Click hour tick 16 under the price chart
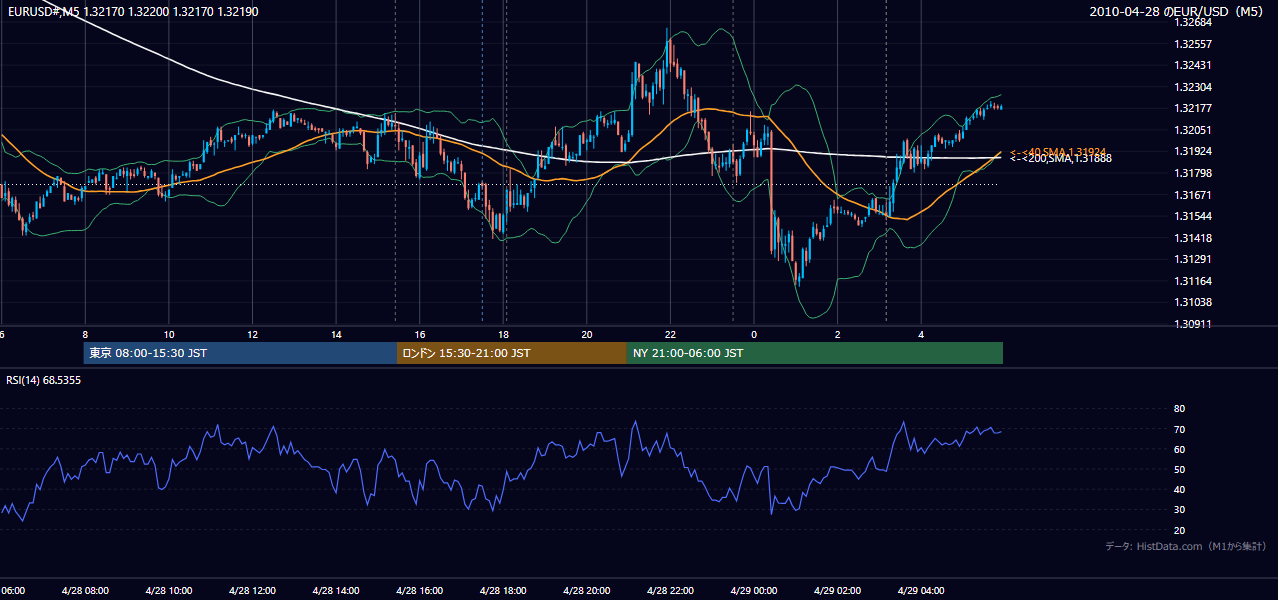The image size is (1278, 600). 420,334
